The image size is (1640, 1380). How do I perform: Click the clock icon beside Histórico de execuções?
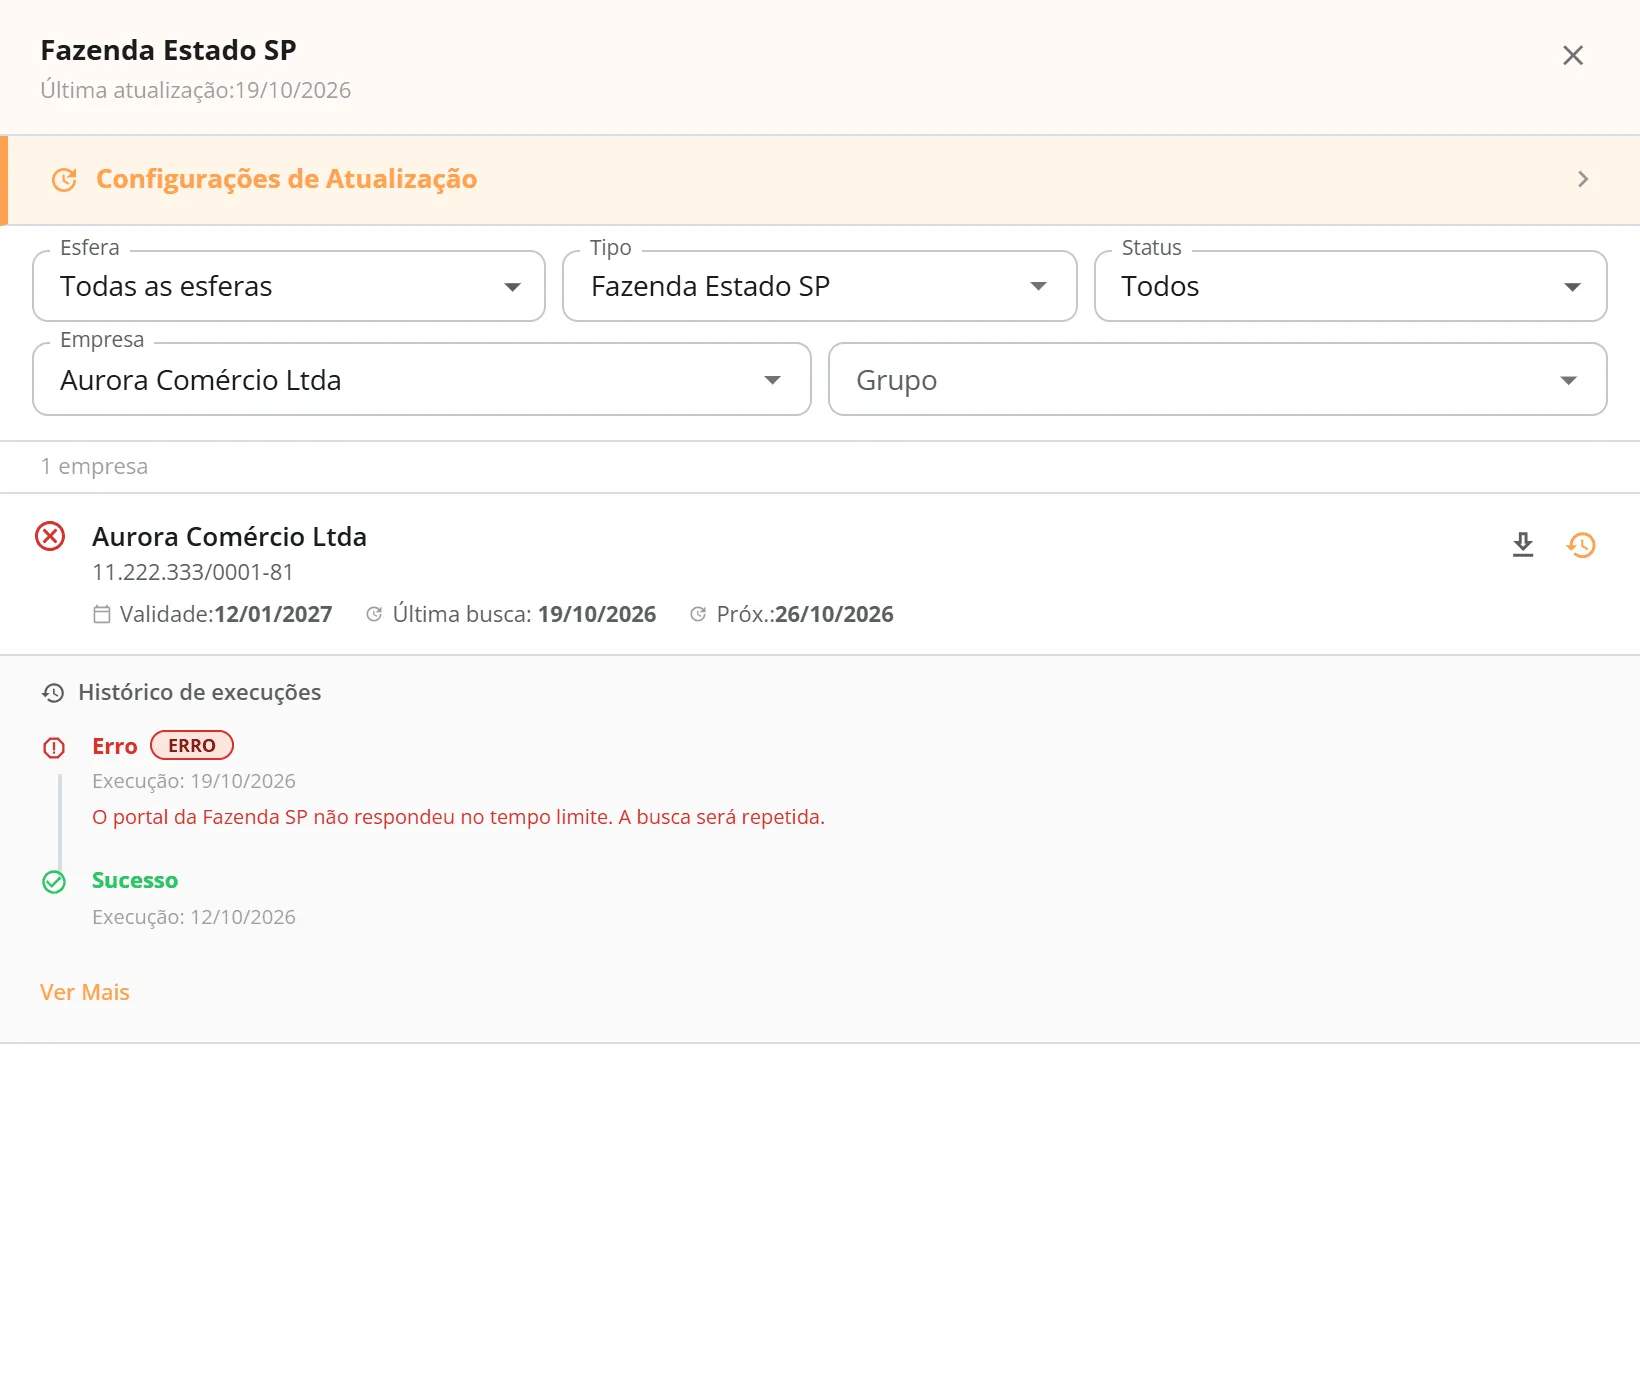[53, 693]
